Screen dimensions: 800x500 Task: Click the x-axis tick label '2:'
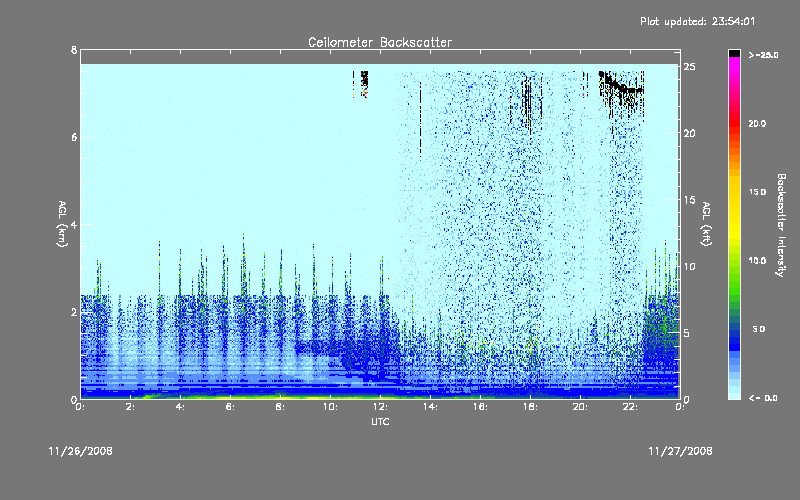(131, 407)
